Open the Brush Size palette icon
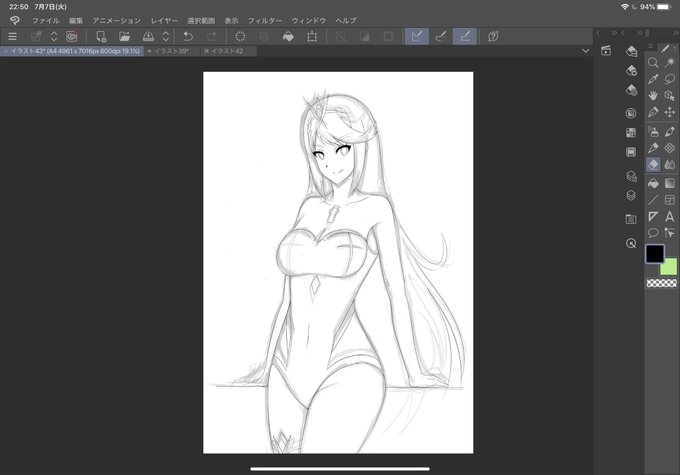 pos(631,90)
